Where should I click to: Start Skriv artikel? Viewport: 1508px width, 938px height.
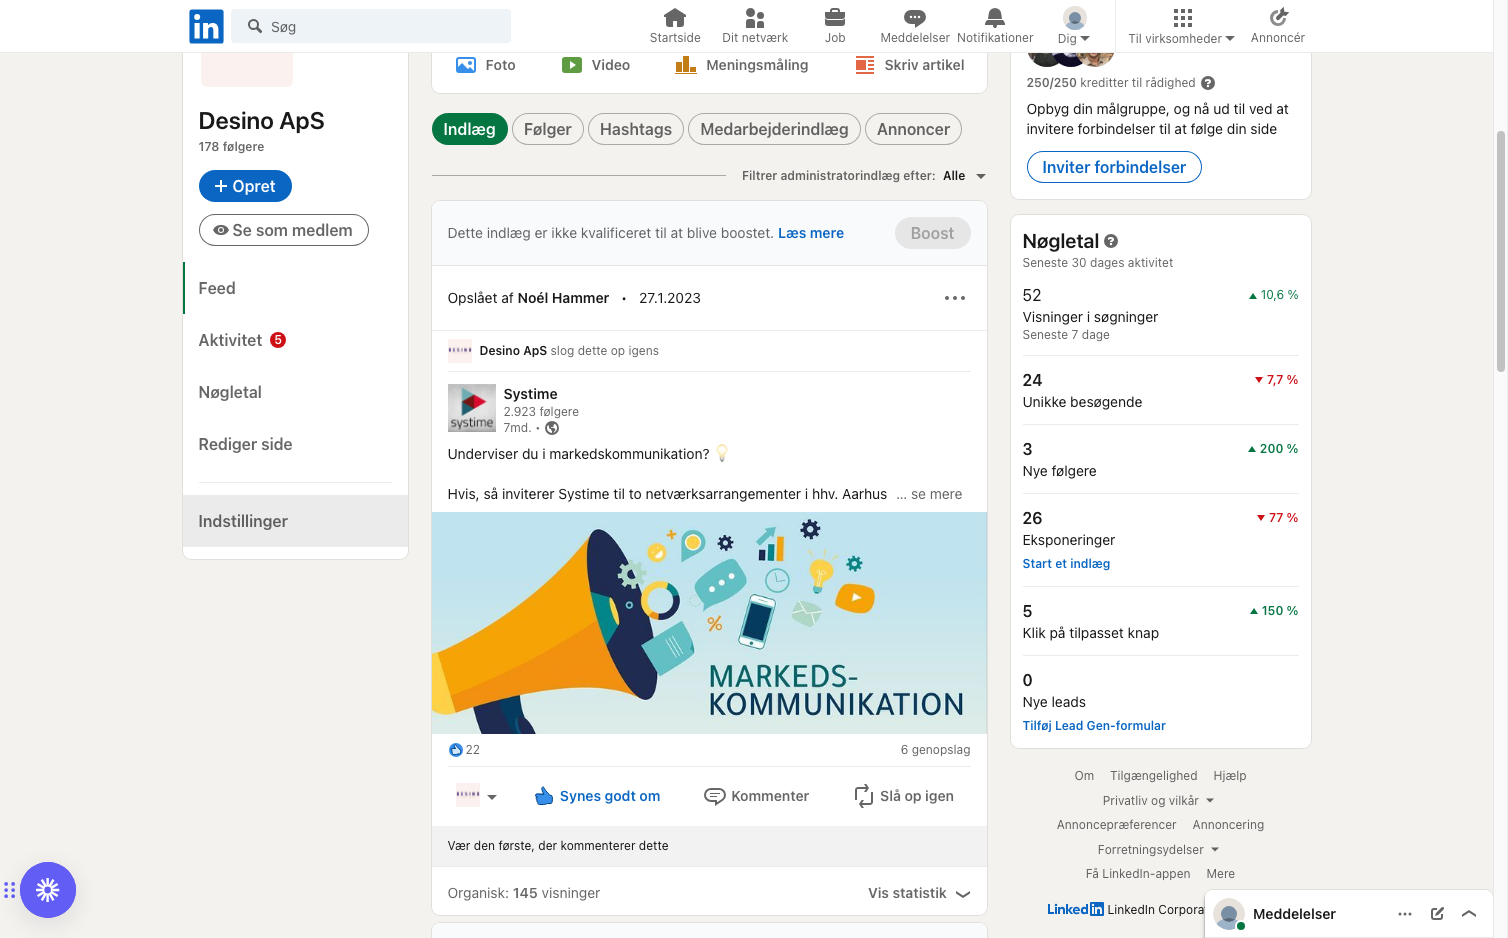[x=910, y=65]
